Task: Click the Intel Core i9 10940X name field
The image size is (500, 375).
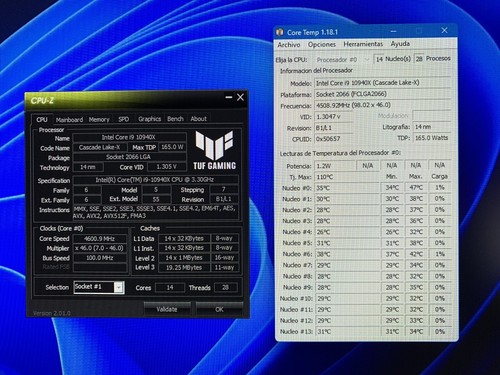Action: (129, 137)
